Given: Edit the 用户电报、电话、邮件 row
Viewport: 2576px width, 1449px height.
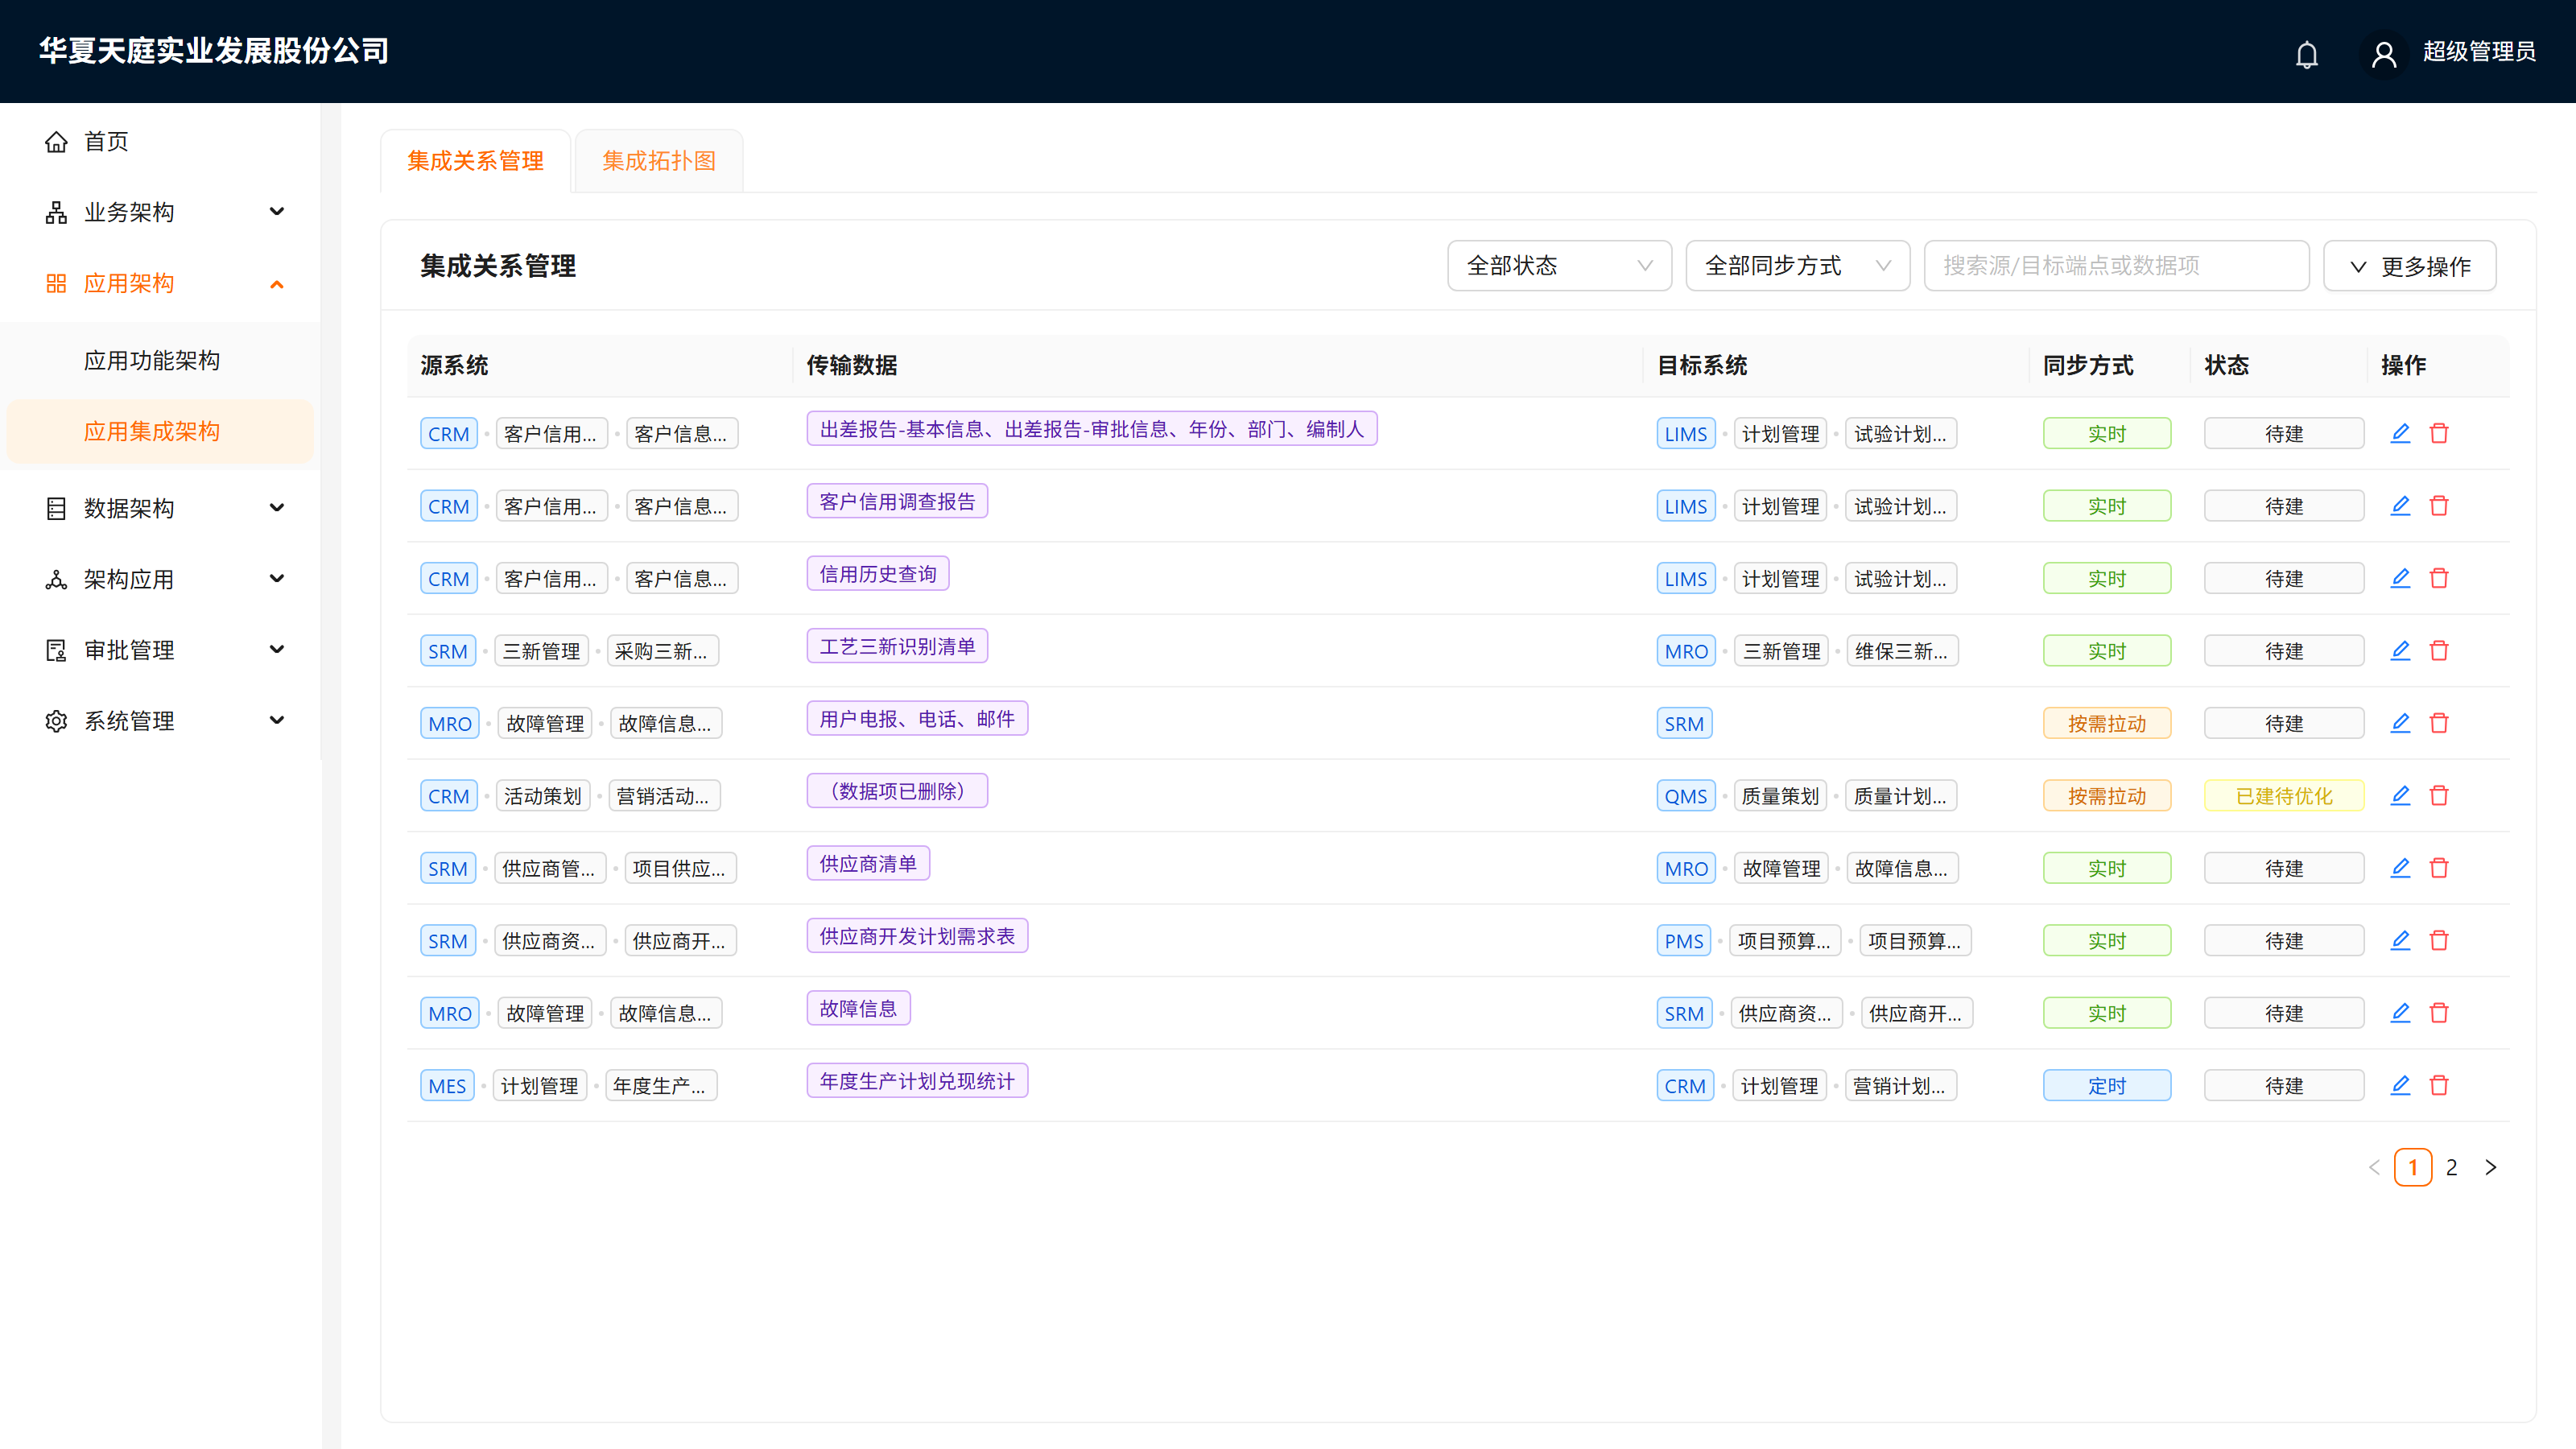Looking at the screenshot, I should click(2400, 723).
